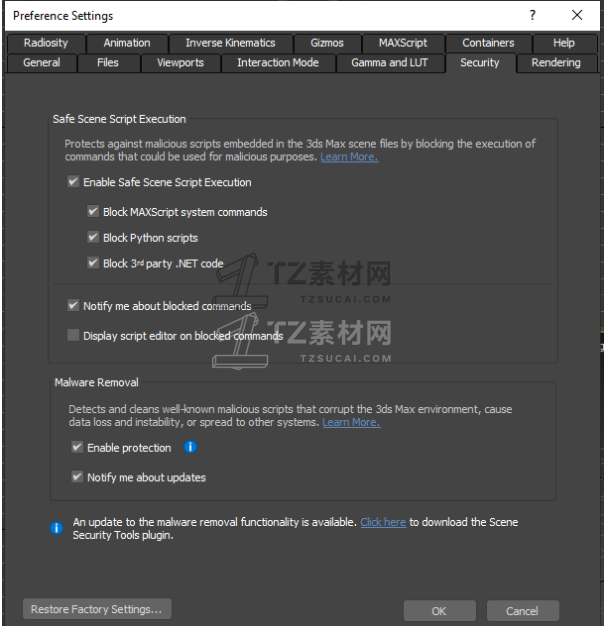Close the Preference Settings dialog
Screen dimensions: 604x626
(x=577, y=15)
